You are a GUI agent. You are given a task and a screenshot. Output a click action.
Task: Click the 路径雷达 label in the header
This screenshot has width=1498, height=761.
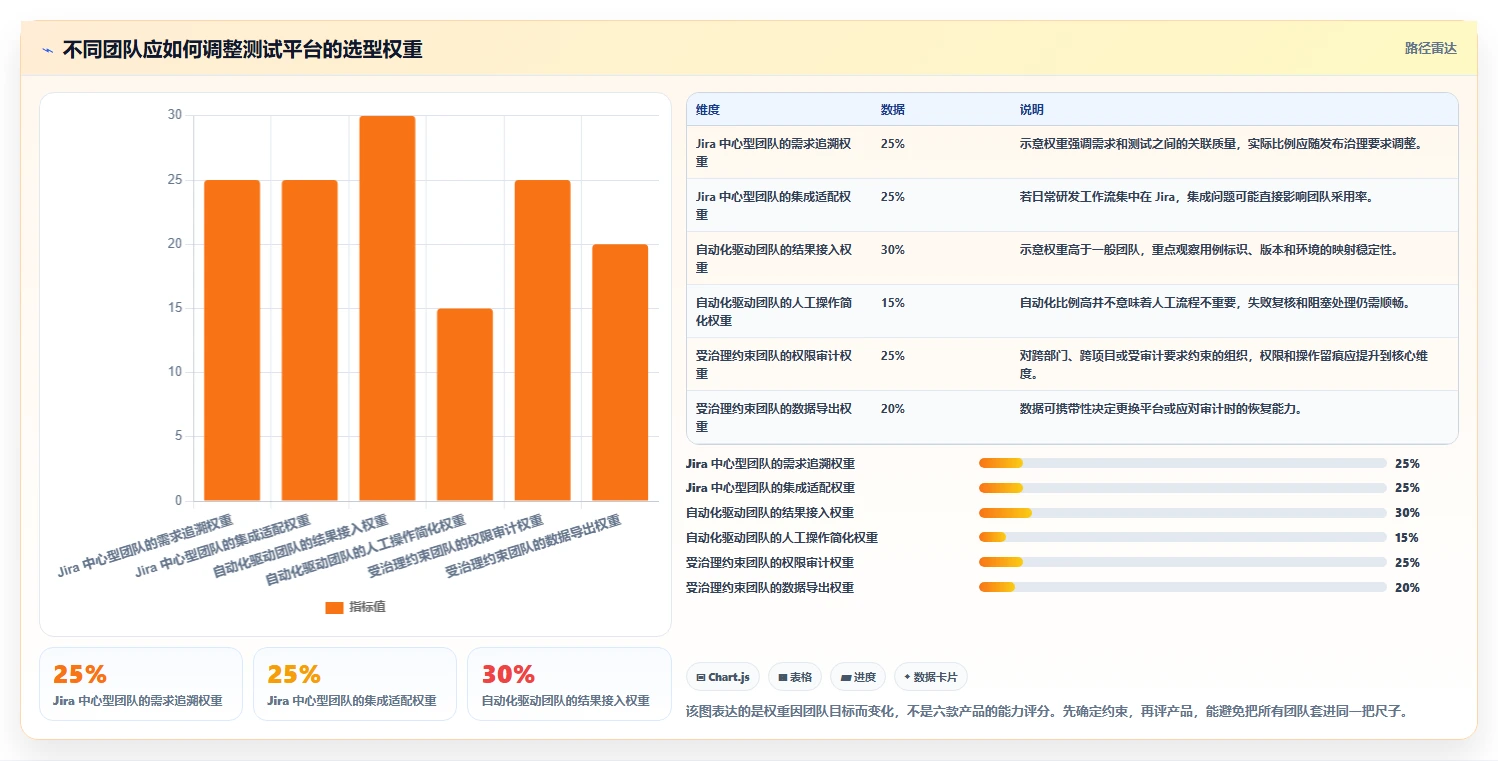(1430, 48)
